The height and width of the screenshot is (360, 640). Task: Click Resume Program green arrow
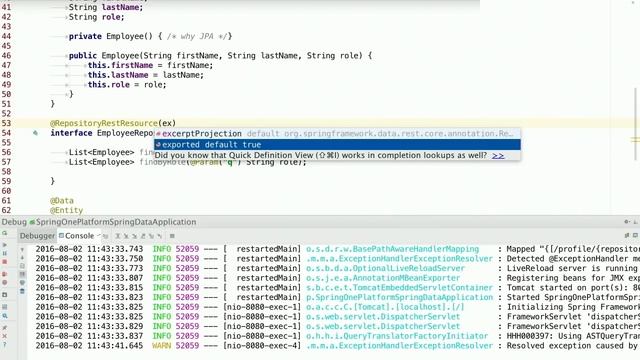[x=4, y=244]
